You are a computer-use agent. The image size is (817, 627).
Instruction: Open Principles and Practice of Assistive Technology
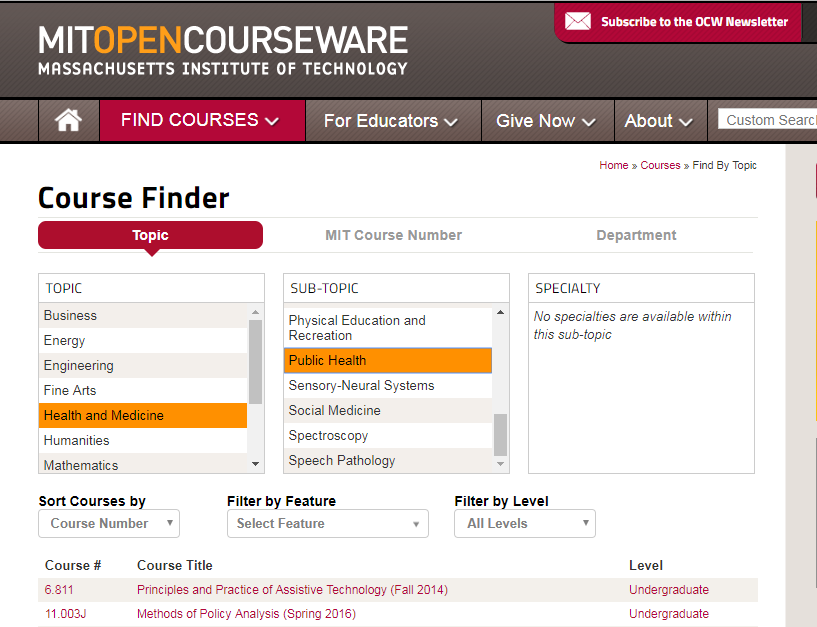pyautogui.click(x=292, y=590)
